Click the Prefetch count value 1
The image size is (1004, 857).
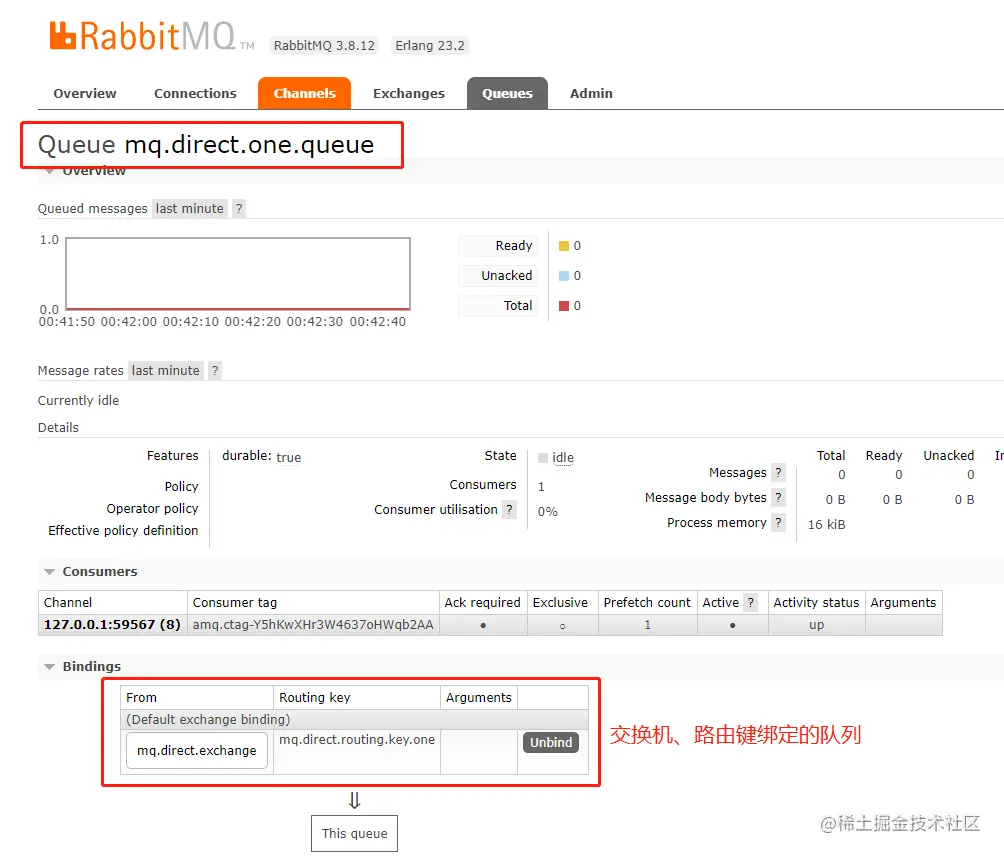(x=647, y=624)
